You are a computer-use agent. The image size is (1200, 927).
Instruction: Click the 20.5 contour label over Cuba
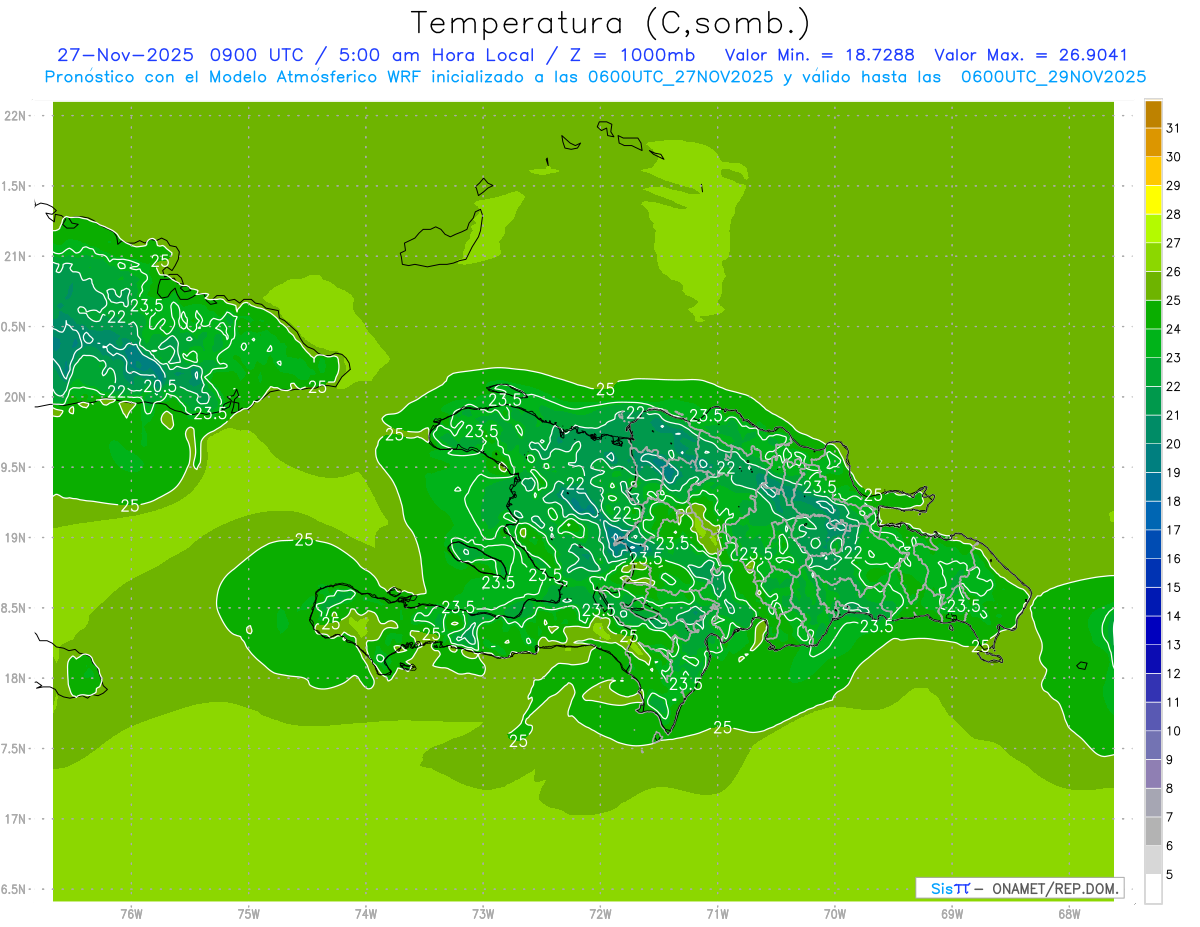160,386
